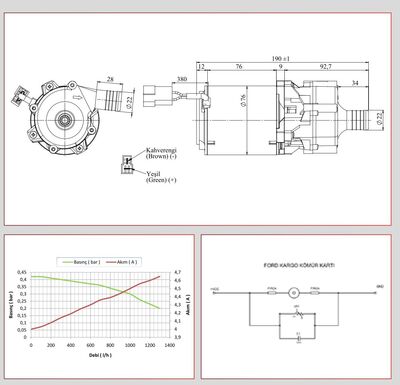This screenshot has width=400, height=385.
Task: Select the 600 tick on the flow axis
Action: pos(90,345)
